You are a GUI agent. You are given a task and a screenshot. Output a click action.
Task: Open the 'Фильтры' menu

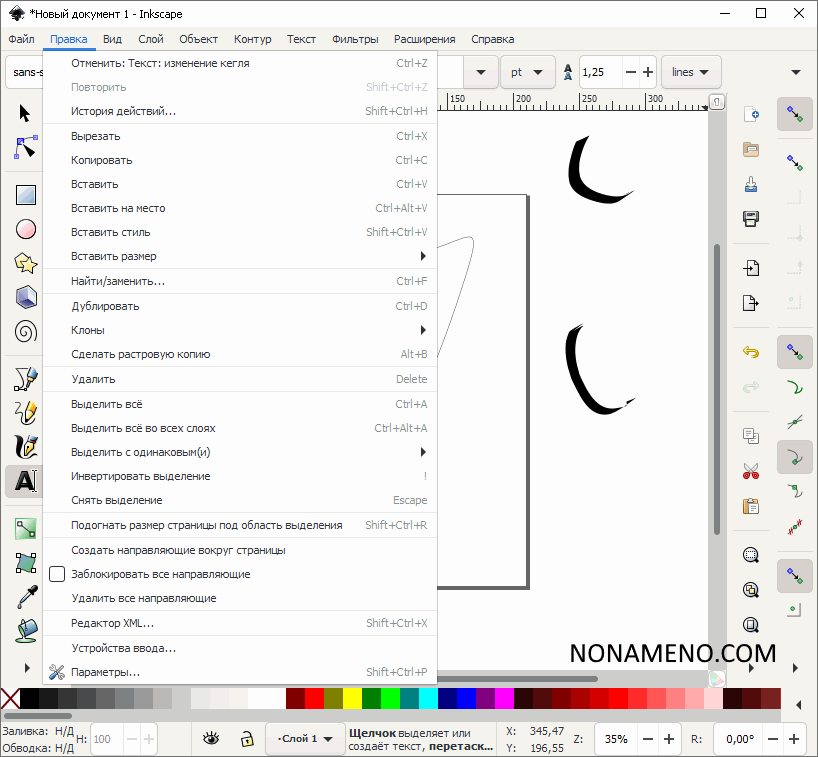[355, 39]
